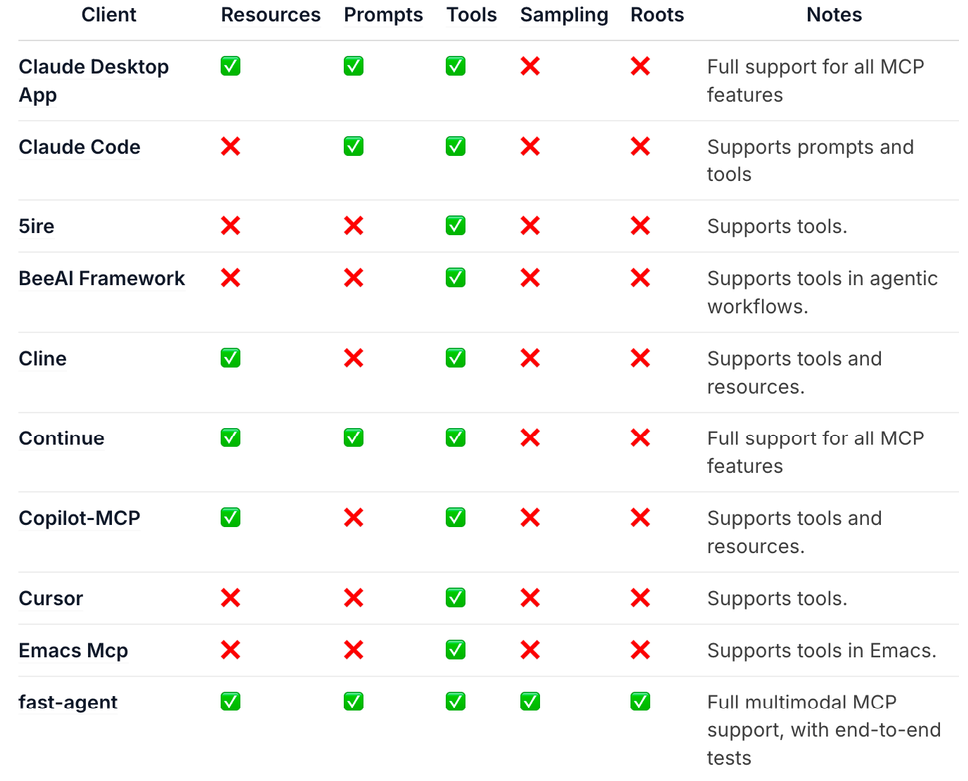Click the Notes column header

coord(834,15)
